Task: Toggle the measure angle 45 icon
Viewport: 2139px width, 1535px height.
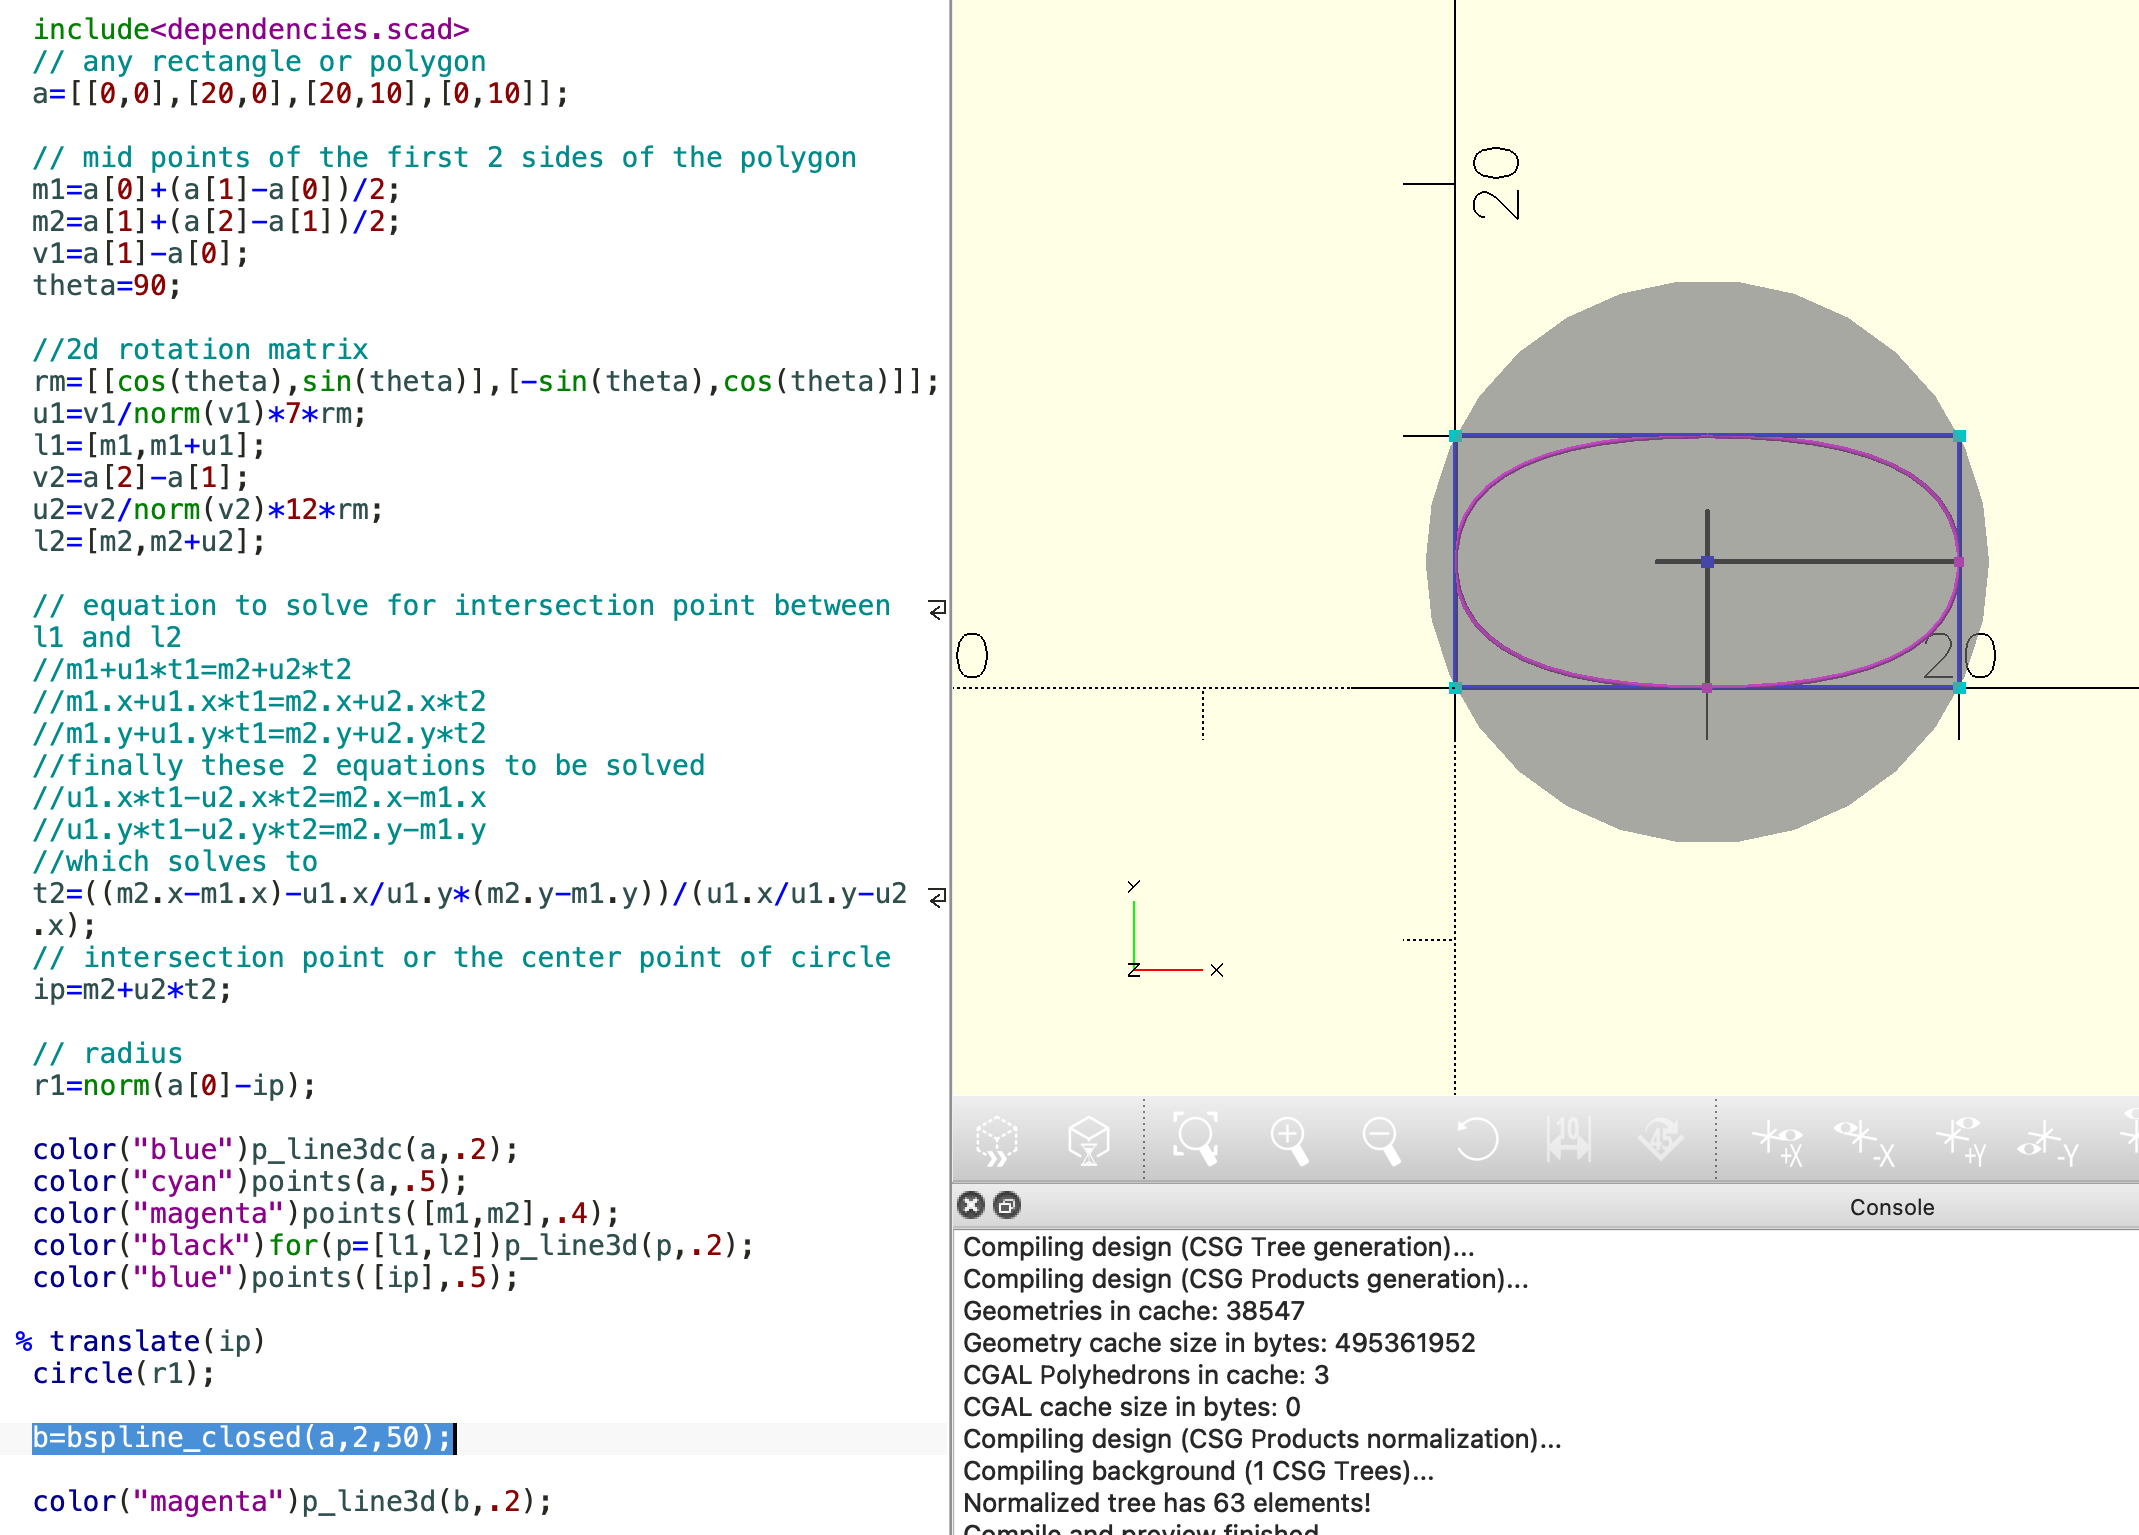Action: click(x=1660, y=1140)
